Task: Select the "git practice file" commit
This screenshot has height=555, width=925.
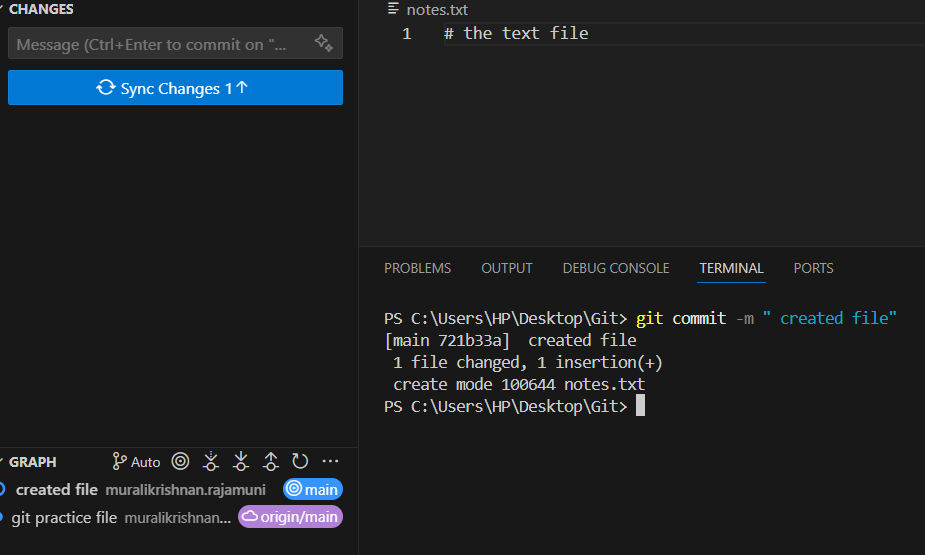Action: 64,518
